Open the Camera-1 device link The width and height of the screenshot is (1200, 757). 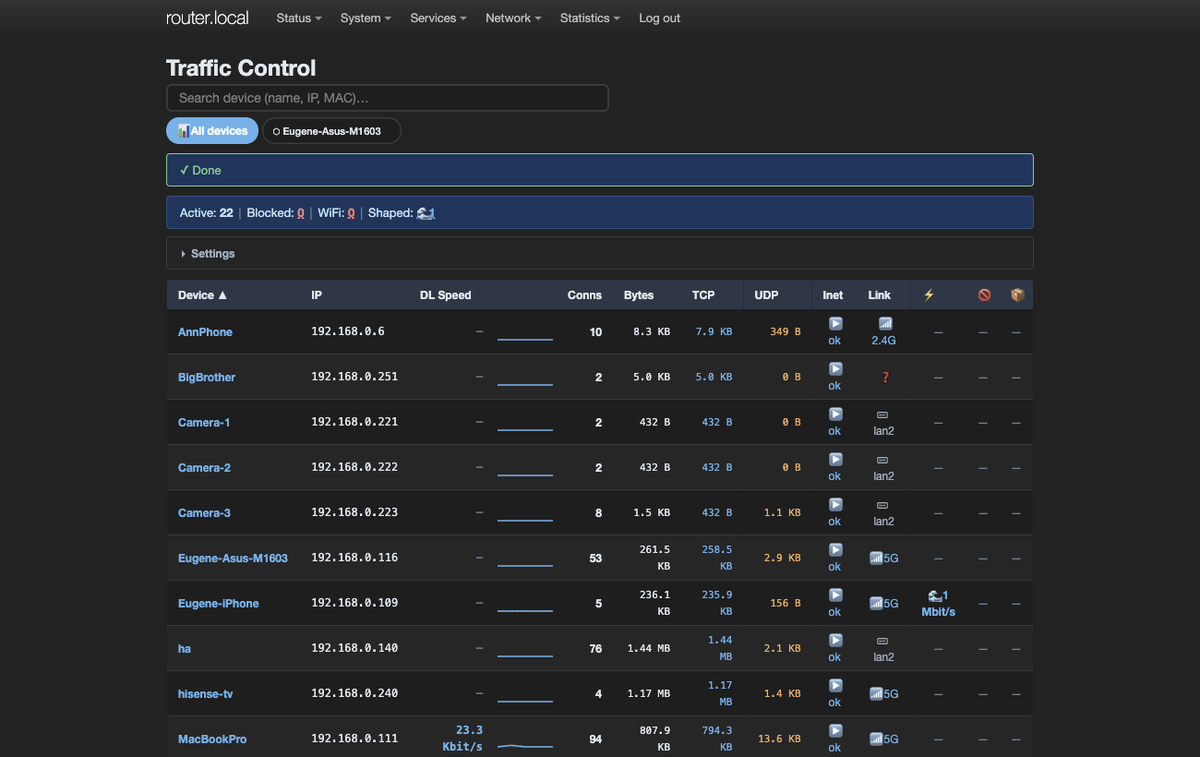click(204, 422)
